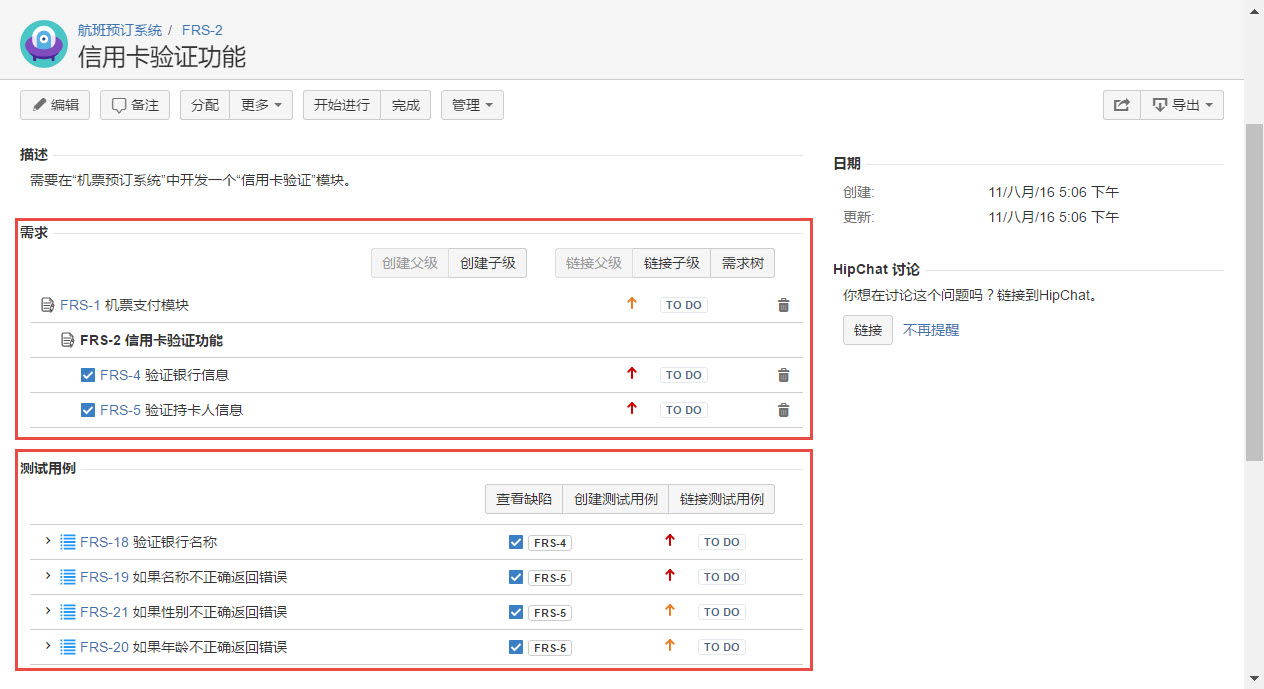Click the document icon next to FRS-1
The image size is (1264, 689).
click(x=47, y=305)
